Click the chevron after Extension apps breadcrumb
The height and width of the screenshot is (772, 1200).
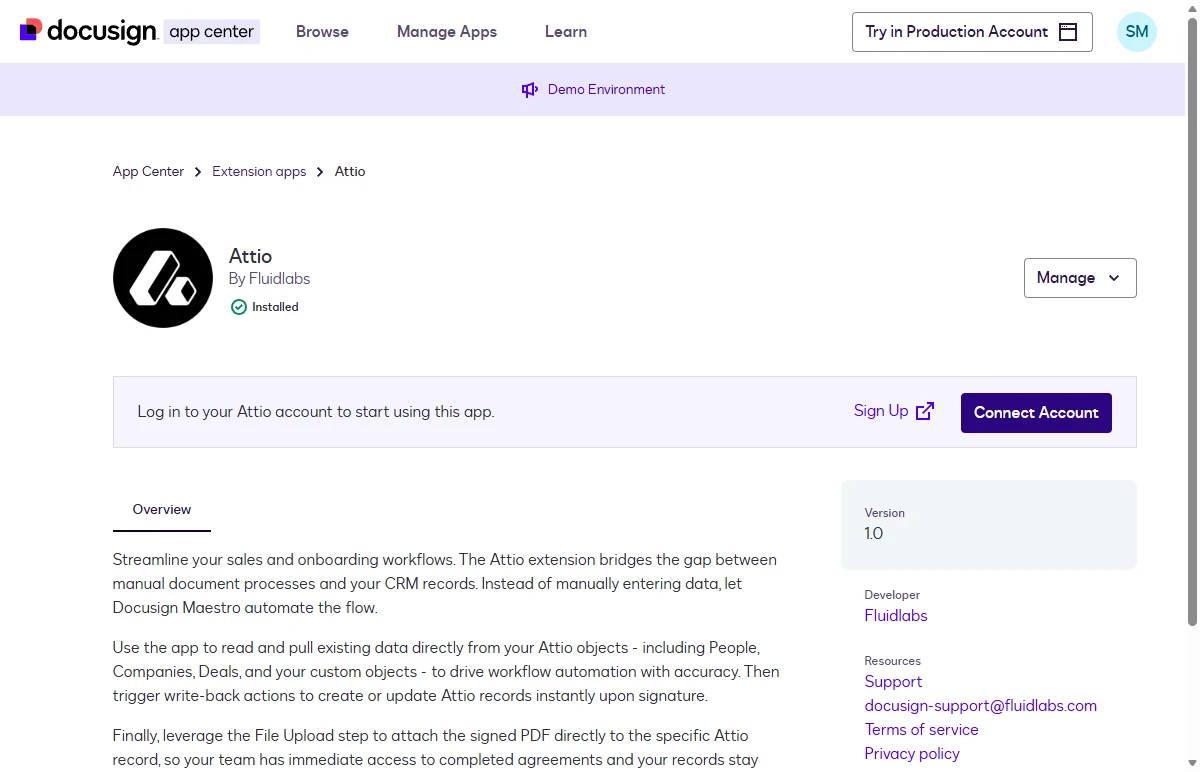[x=320, y=172]
